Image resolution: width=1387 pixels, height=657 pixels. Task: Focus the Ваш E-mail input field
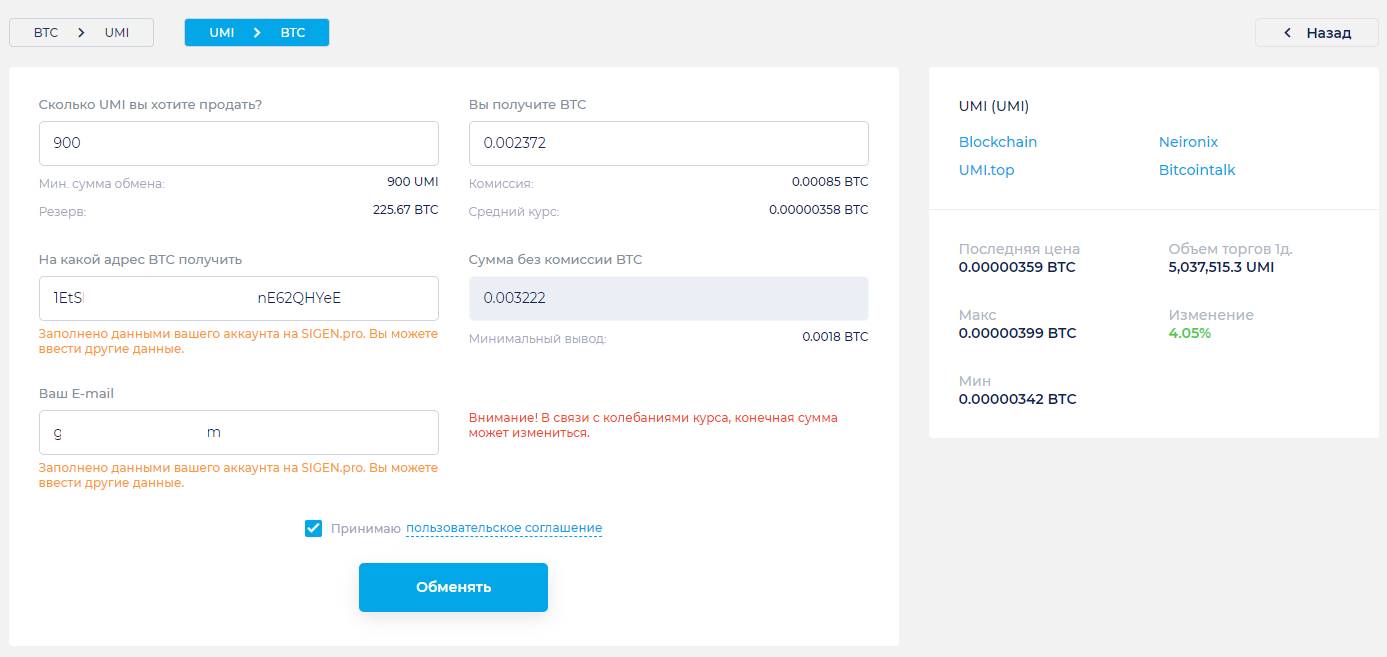click(239, 432)
